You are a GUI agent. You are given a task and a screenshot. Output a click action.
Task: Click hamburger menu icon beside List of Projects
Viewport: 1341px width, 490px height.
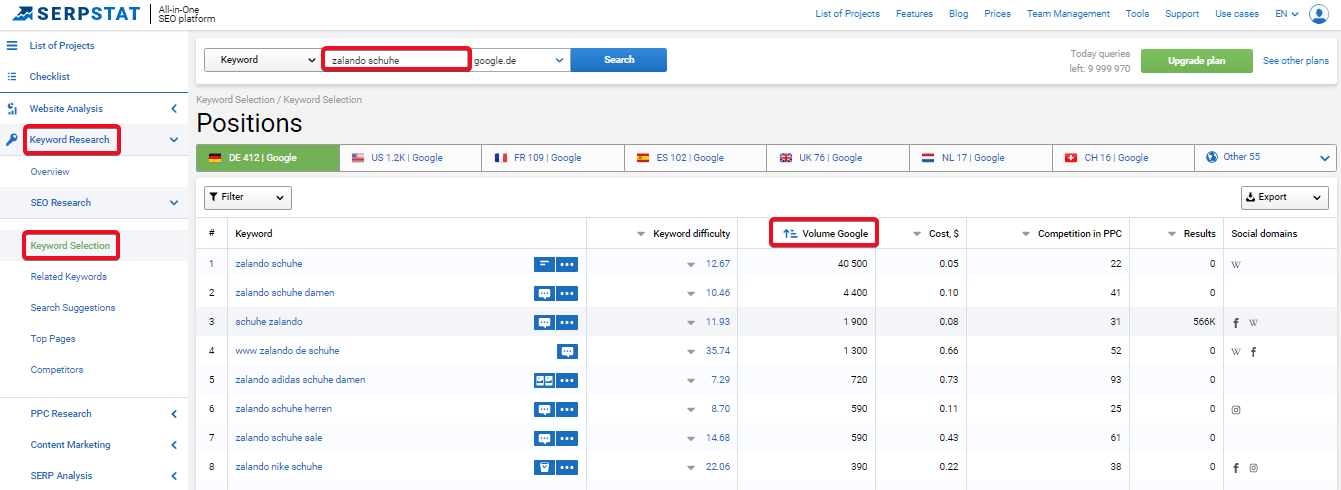coord(12,45)
